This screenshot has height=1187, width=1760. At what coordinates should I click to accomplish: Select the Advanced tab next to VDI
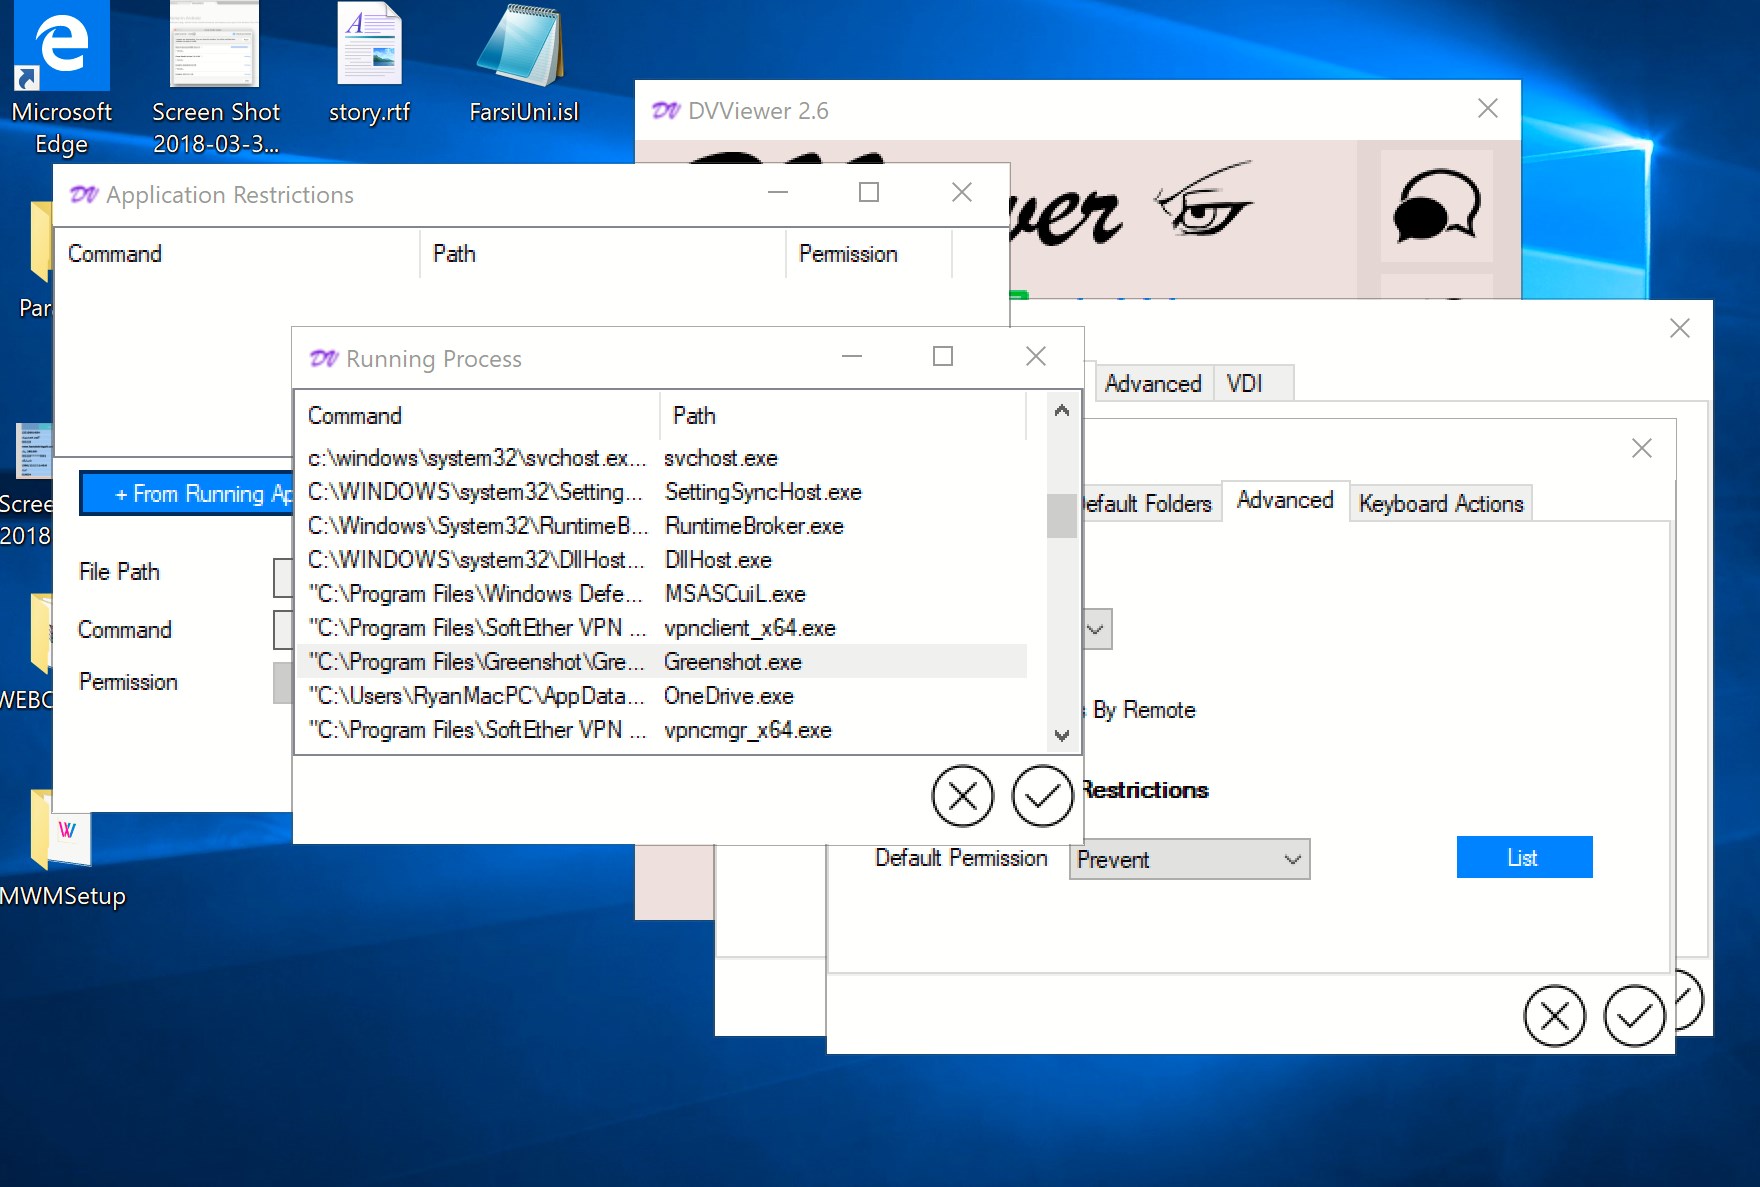(1153, 383)
